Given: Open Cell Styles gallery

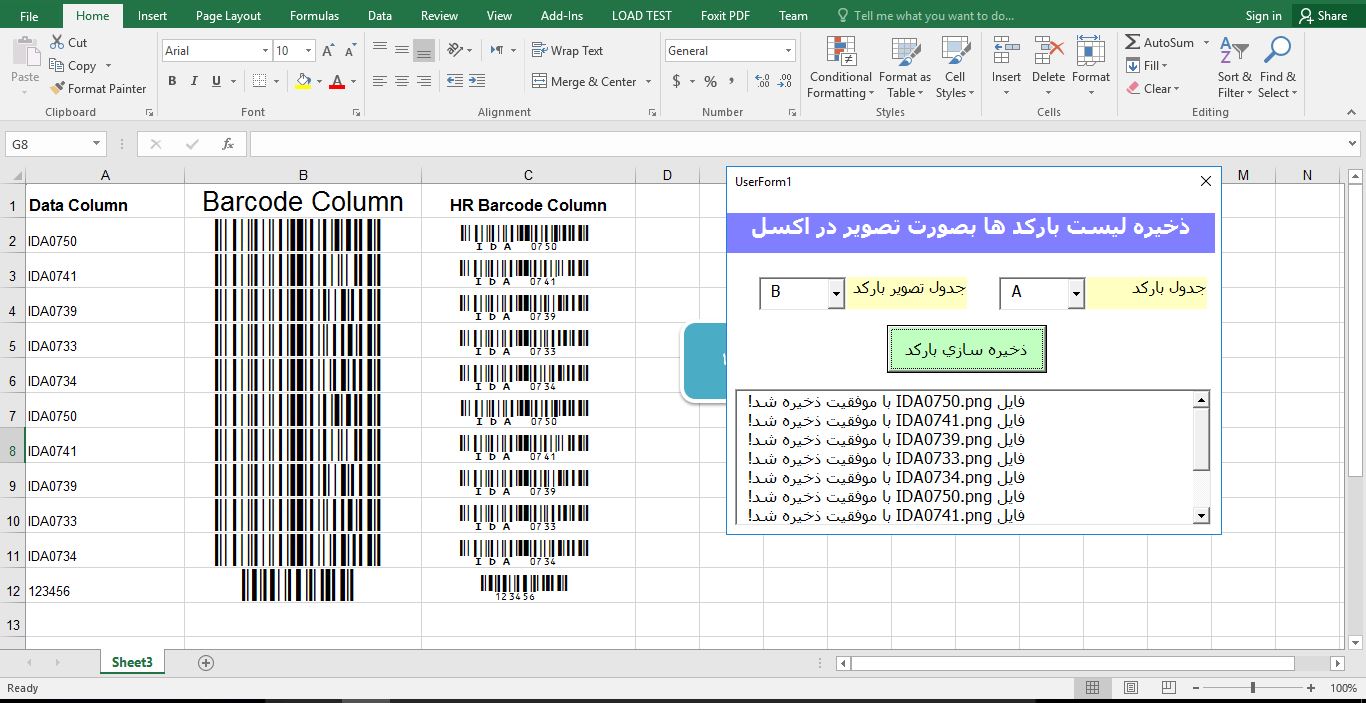Looking at the screenshot, I should coord(955,67).
